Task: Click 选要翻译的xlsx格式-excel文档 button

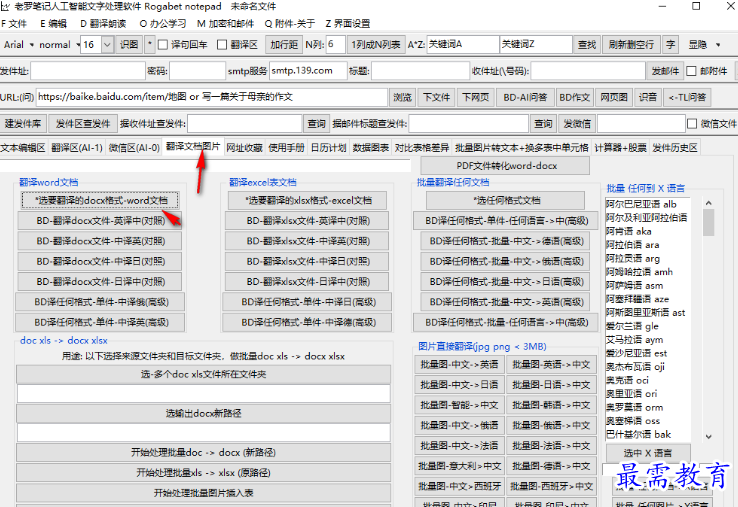Action: click(308, 201)
